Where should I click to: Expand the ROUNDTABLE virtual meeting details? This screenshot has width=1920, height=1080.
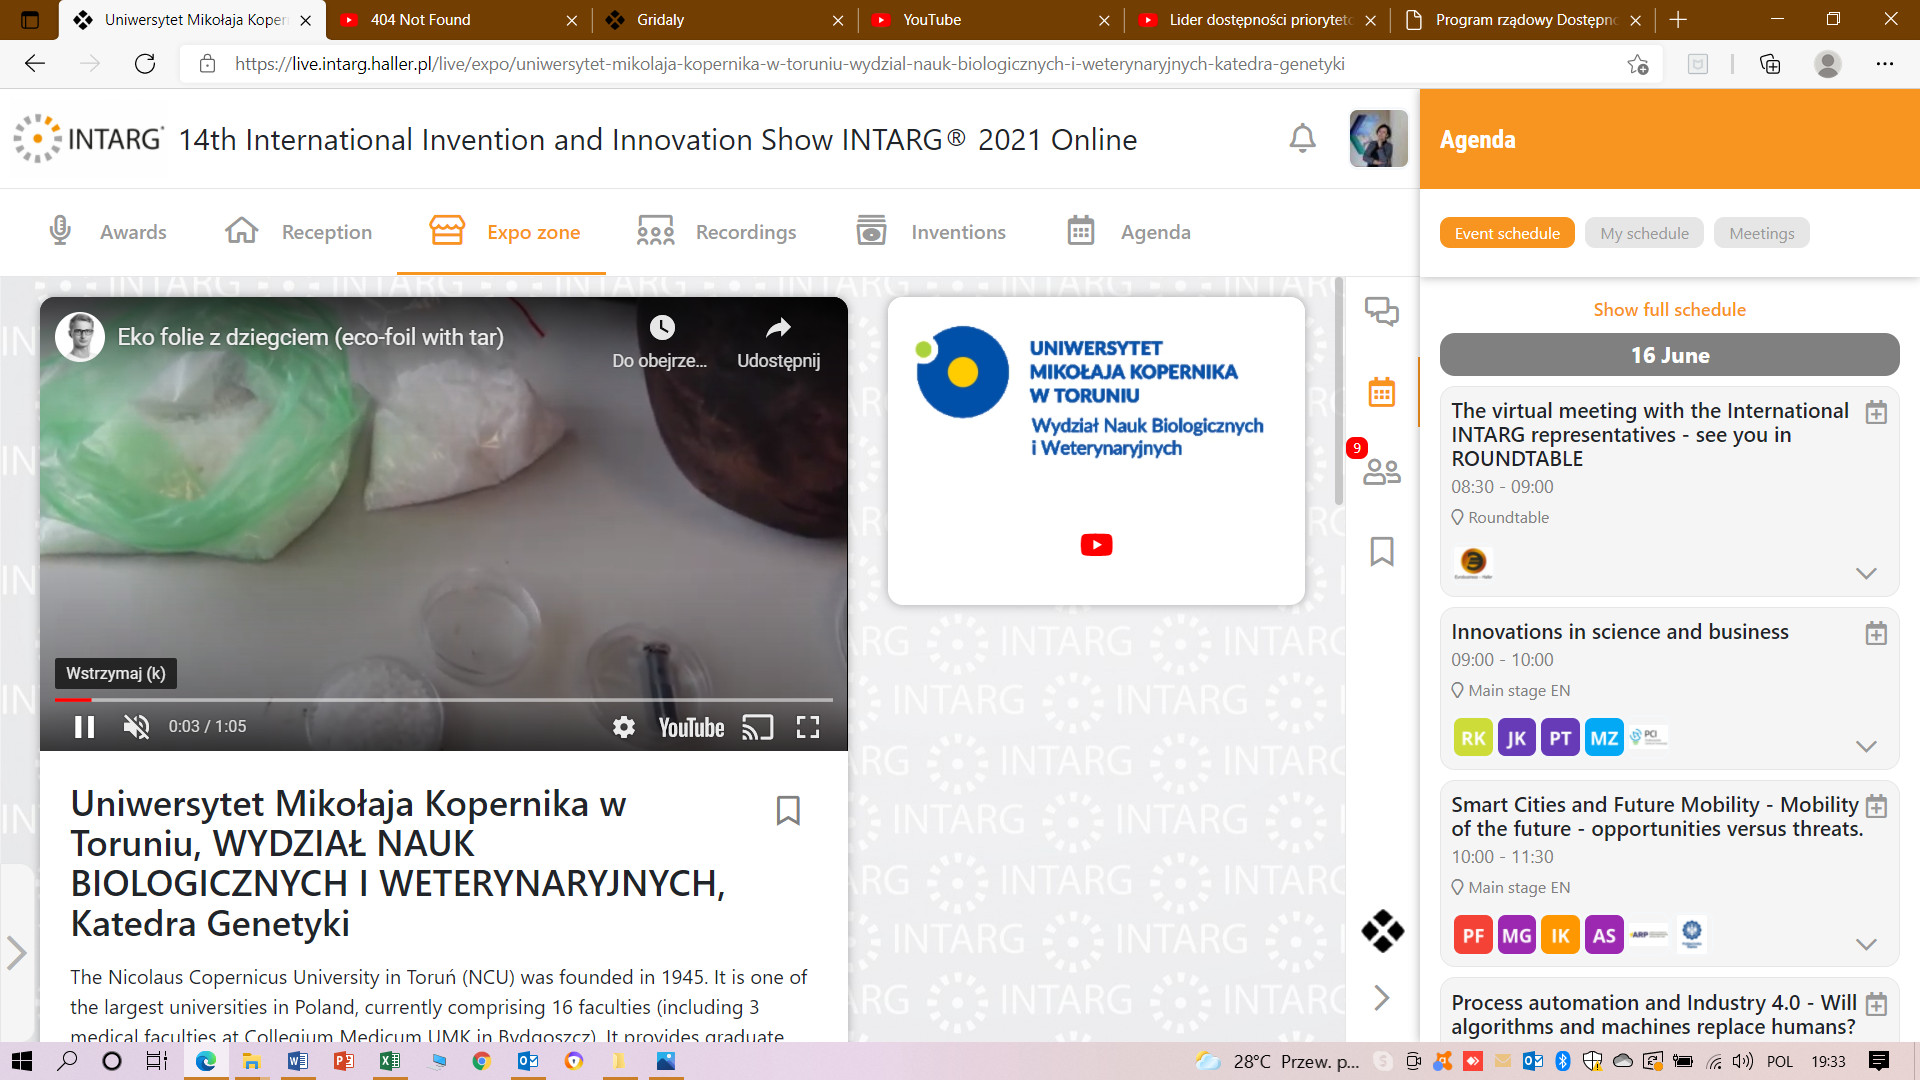(1866, 573)
